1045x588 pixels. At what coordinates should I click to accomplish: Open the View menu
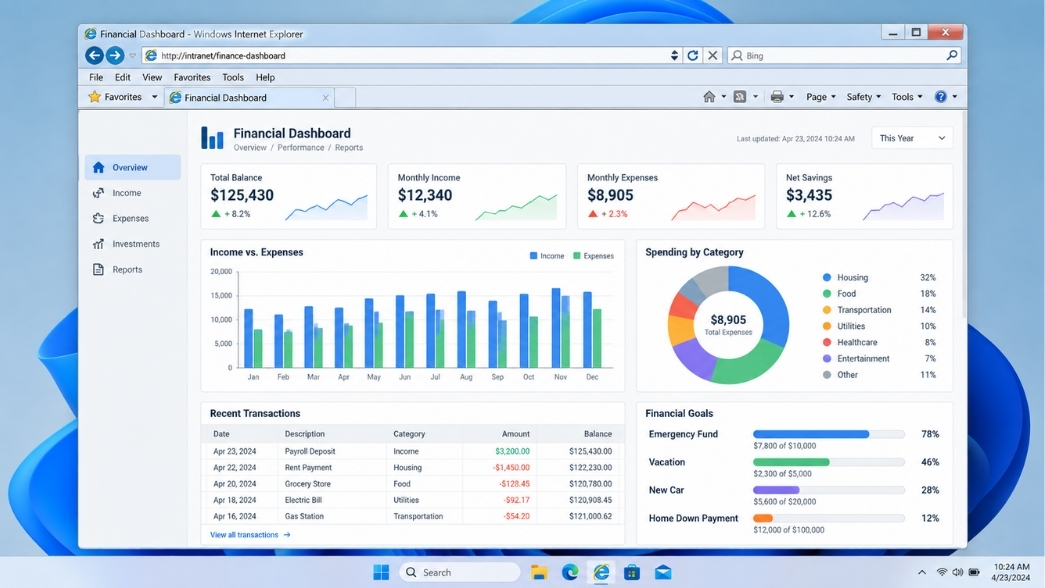point(152,77)
